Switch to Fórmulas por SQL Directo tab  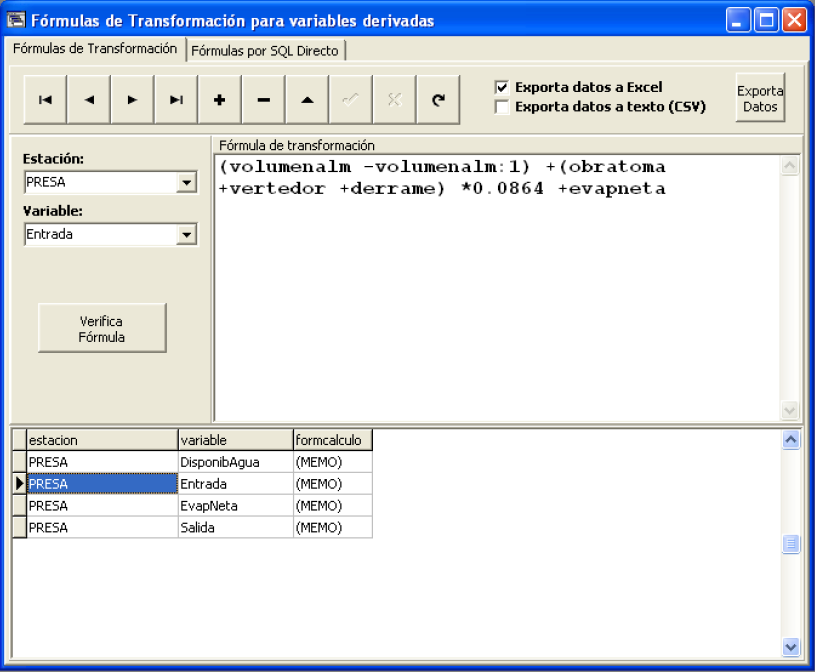click(x=265, y=50)
